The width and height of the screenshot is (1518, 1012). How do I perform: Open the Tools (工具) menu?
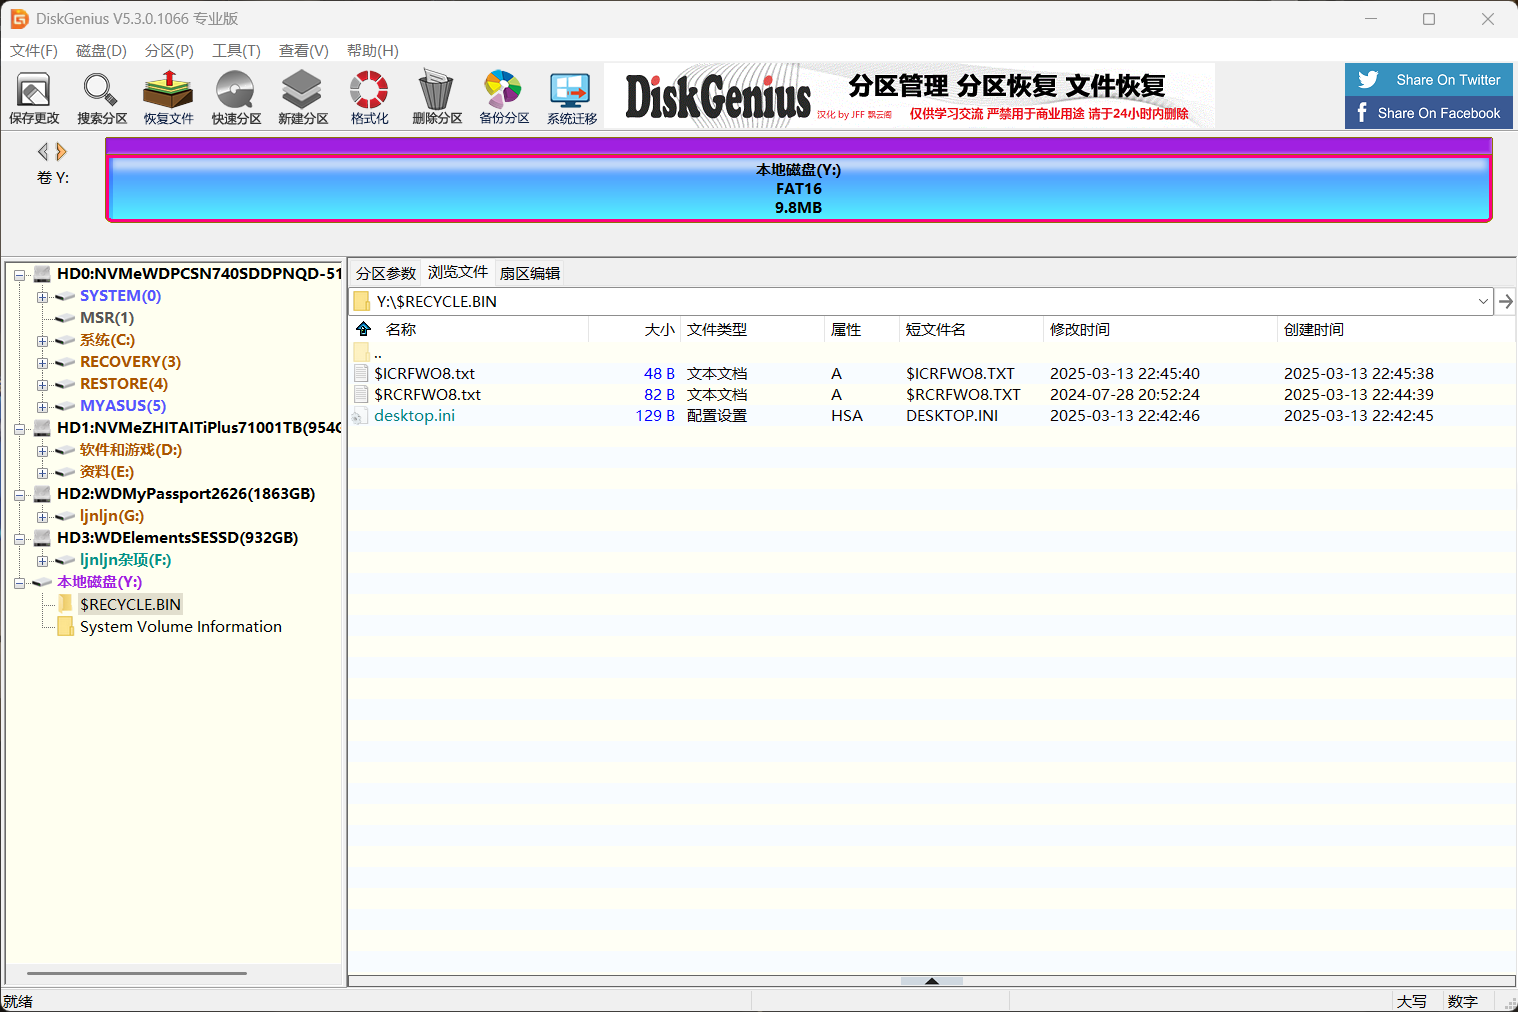click(x=236, y=51)
